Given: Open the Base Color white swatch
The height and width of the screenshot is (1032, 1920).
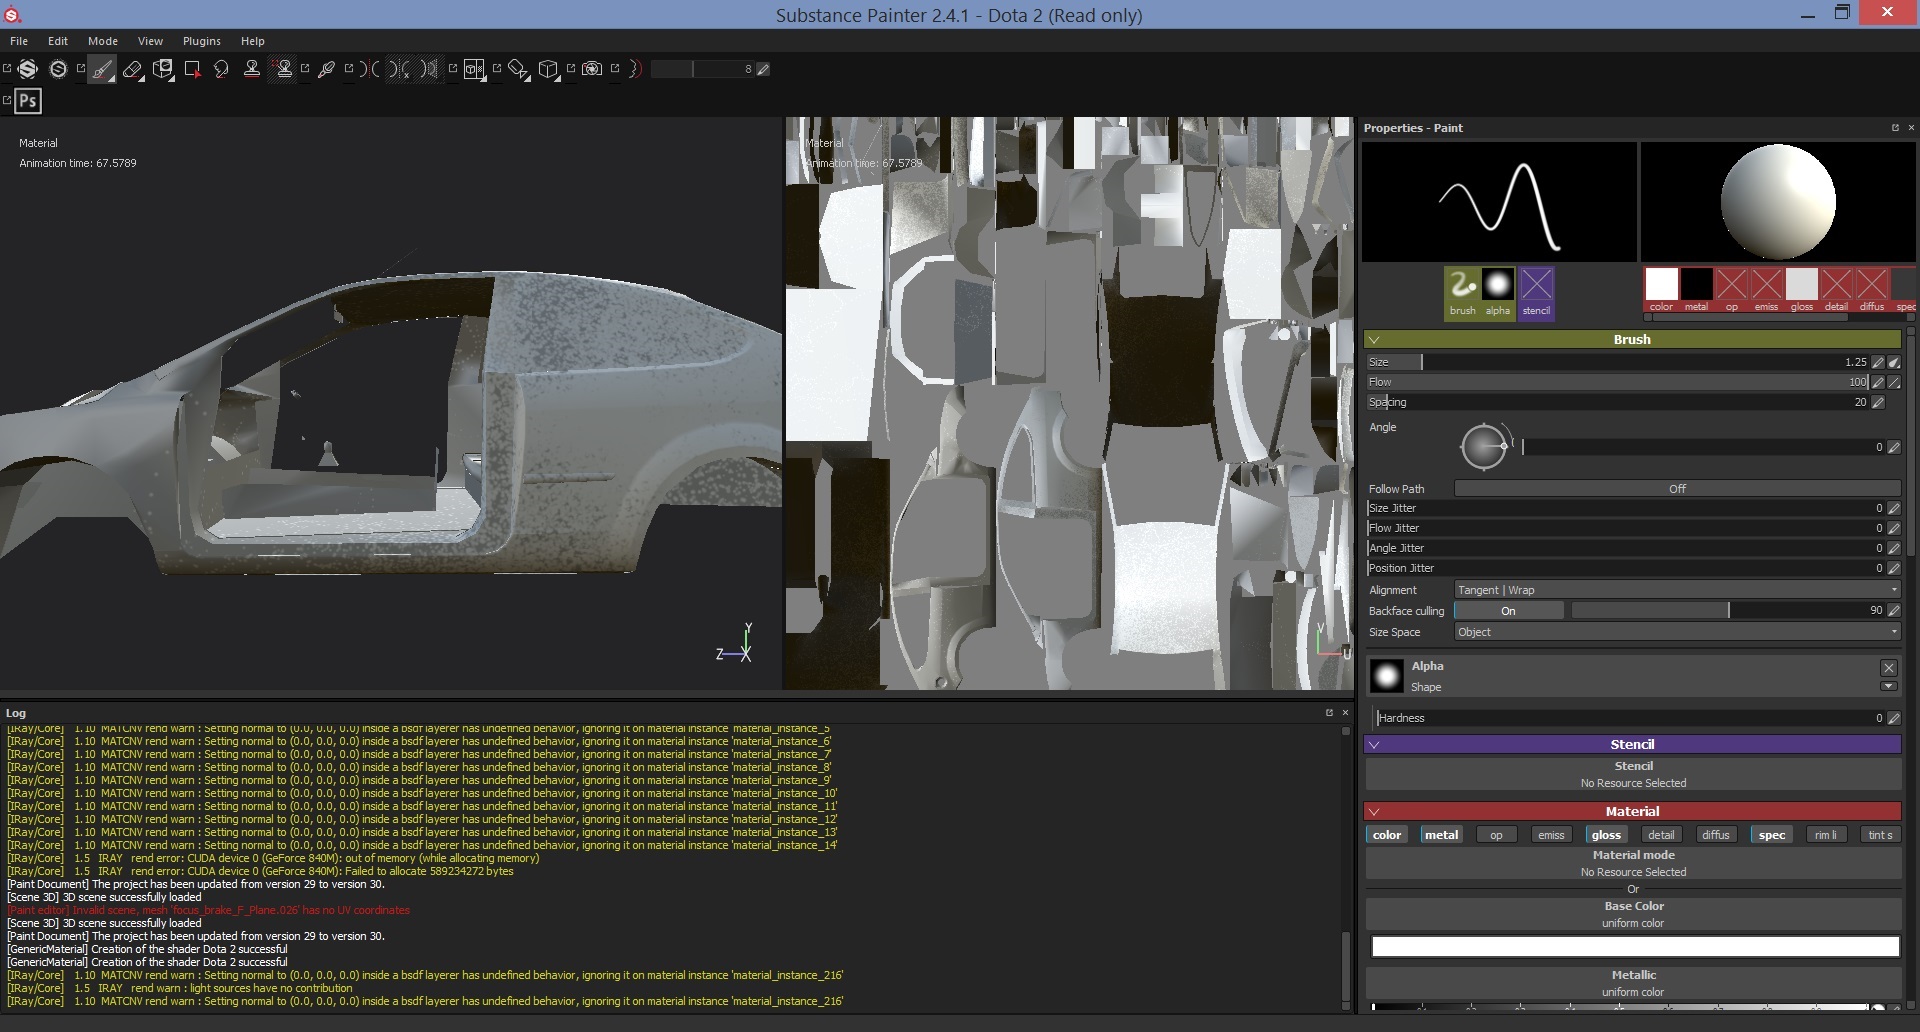Looking at the screenshot, I should 1635,946.
